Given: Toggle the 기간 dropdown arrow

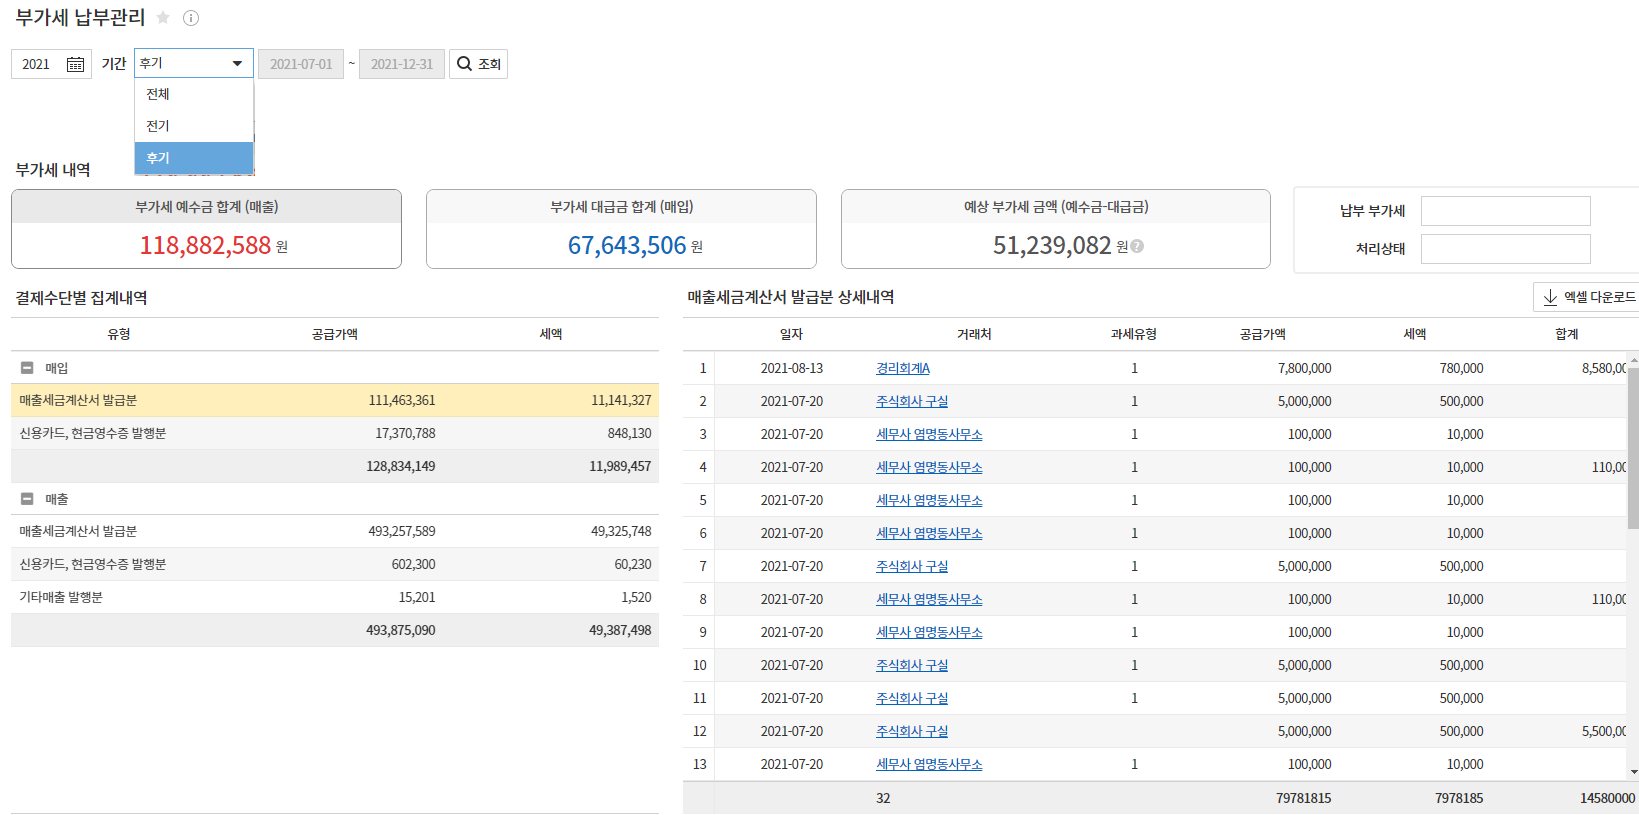Looking at the screenshot, I should pyautogui.click(x=237, y=63).
